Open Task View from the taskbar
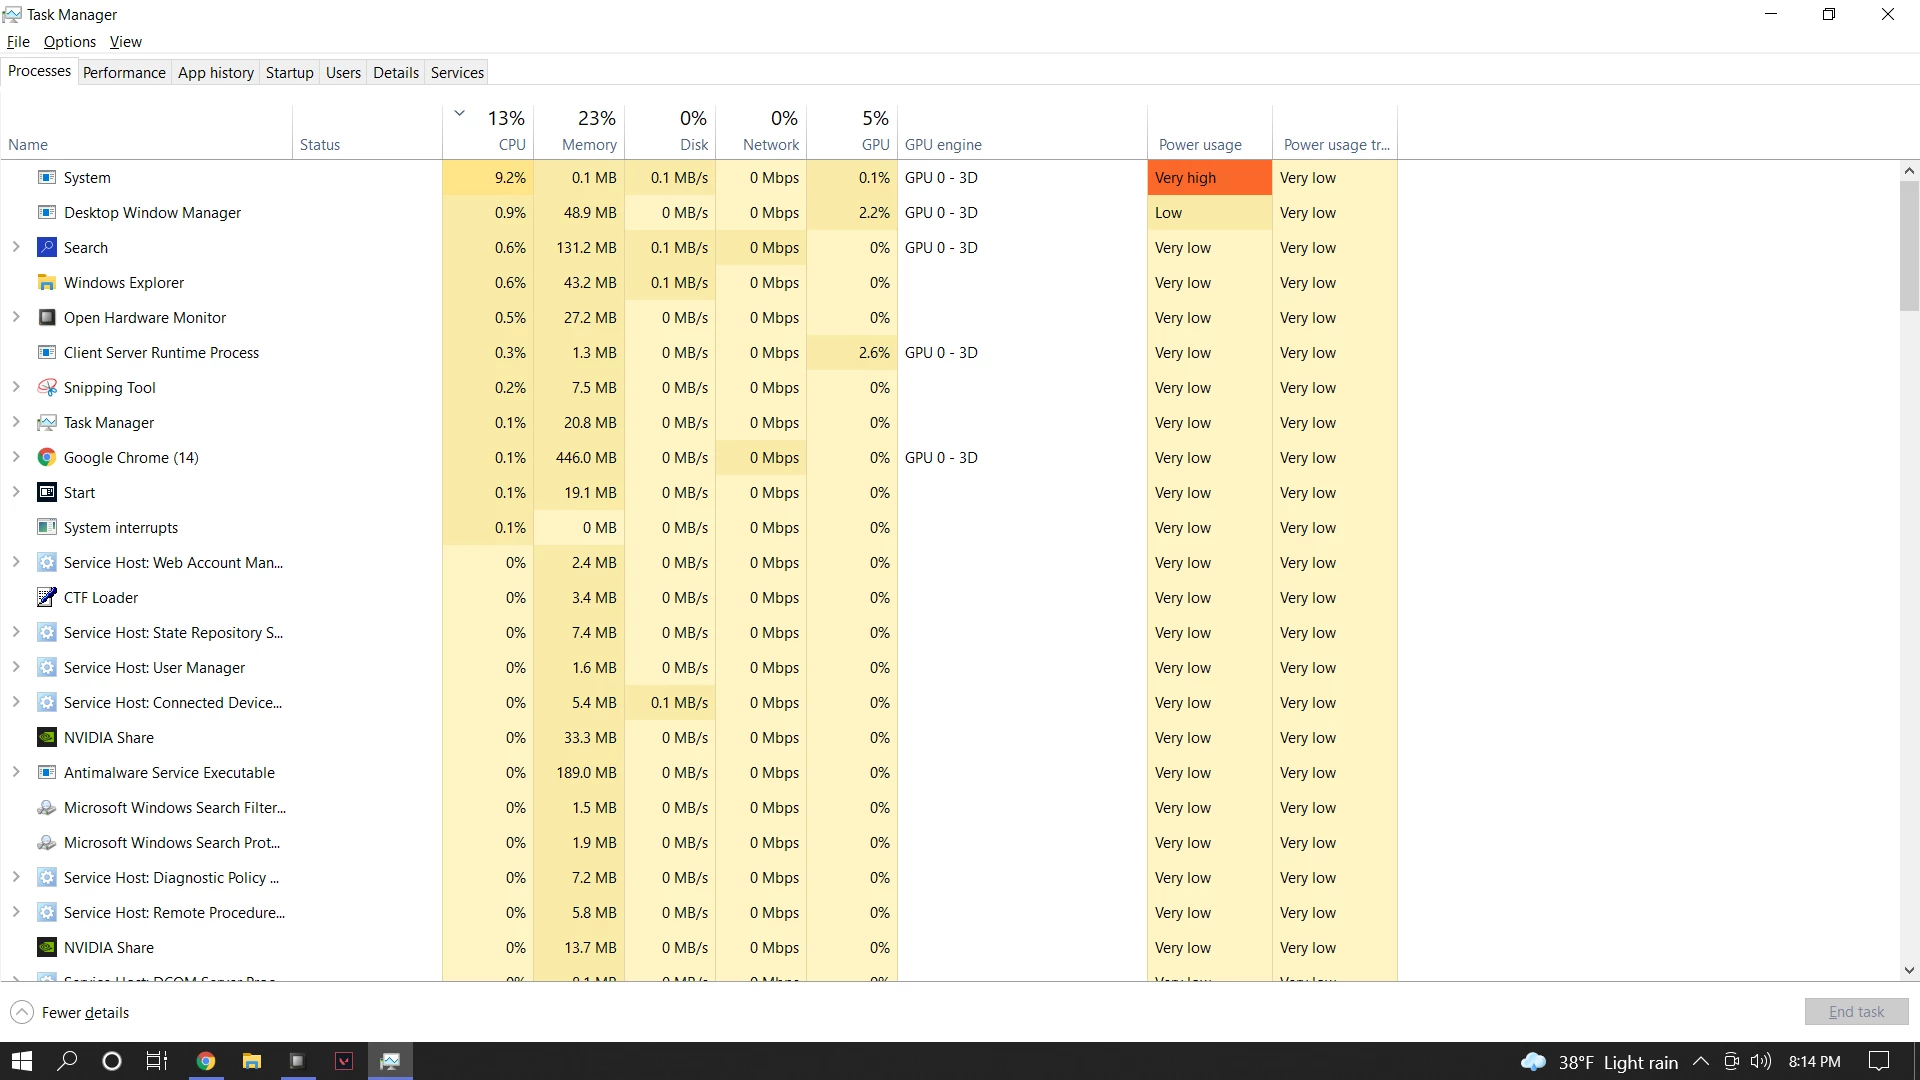 click(157, 1061)
